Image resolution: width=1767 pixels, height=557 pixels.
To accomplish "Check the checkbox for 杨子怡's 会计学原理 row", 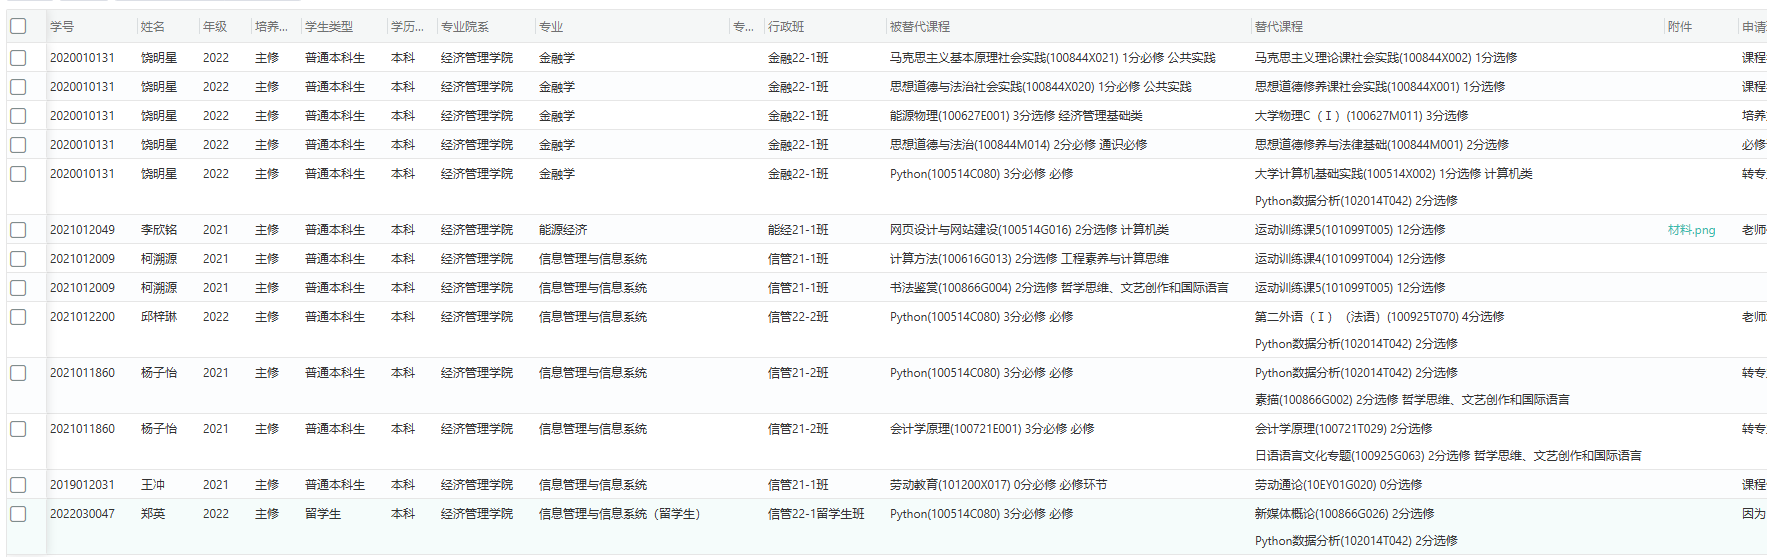I will (18, 429).
